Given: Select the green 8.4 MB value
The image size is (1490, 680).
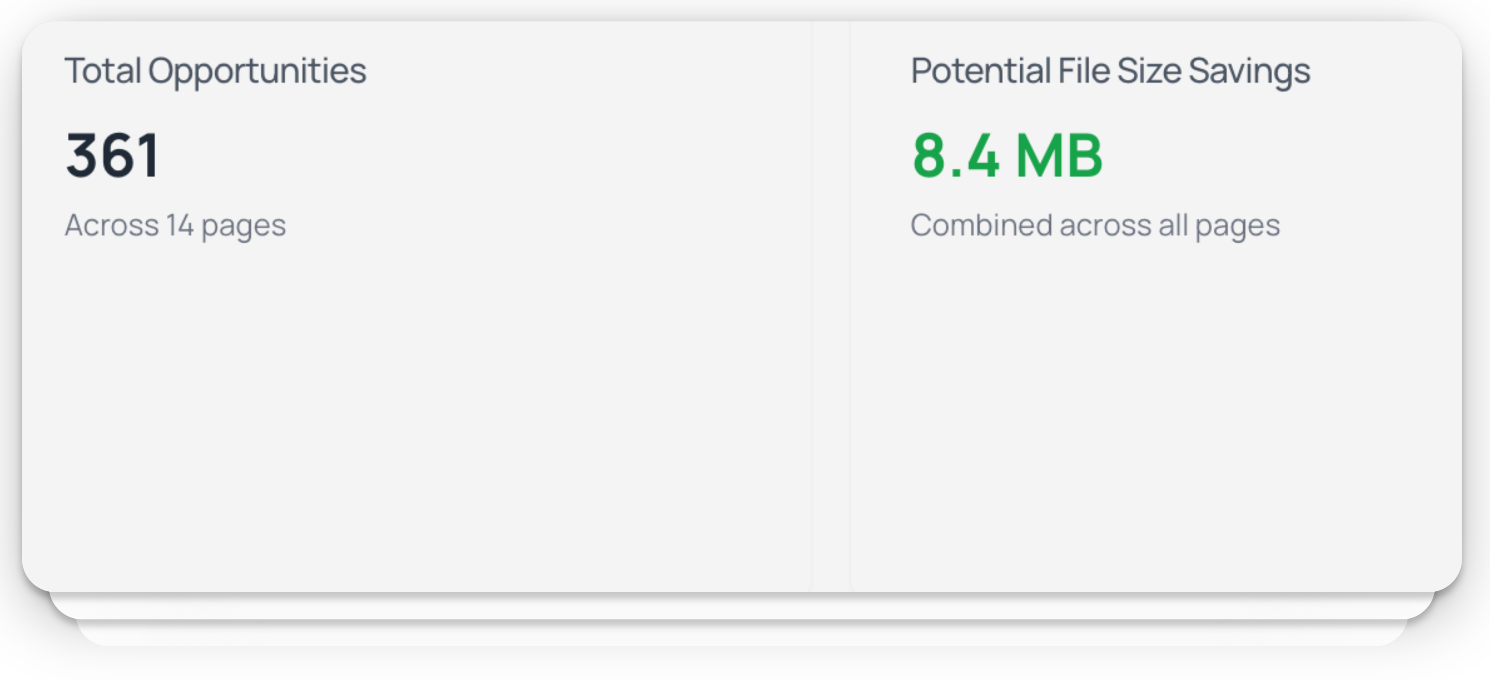Looking at the screenshot, I should [x=1007, y=157].
